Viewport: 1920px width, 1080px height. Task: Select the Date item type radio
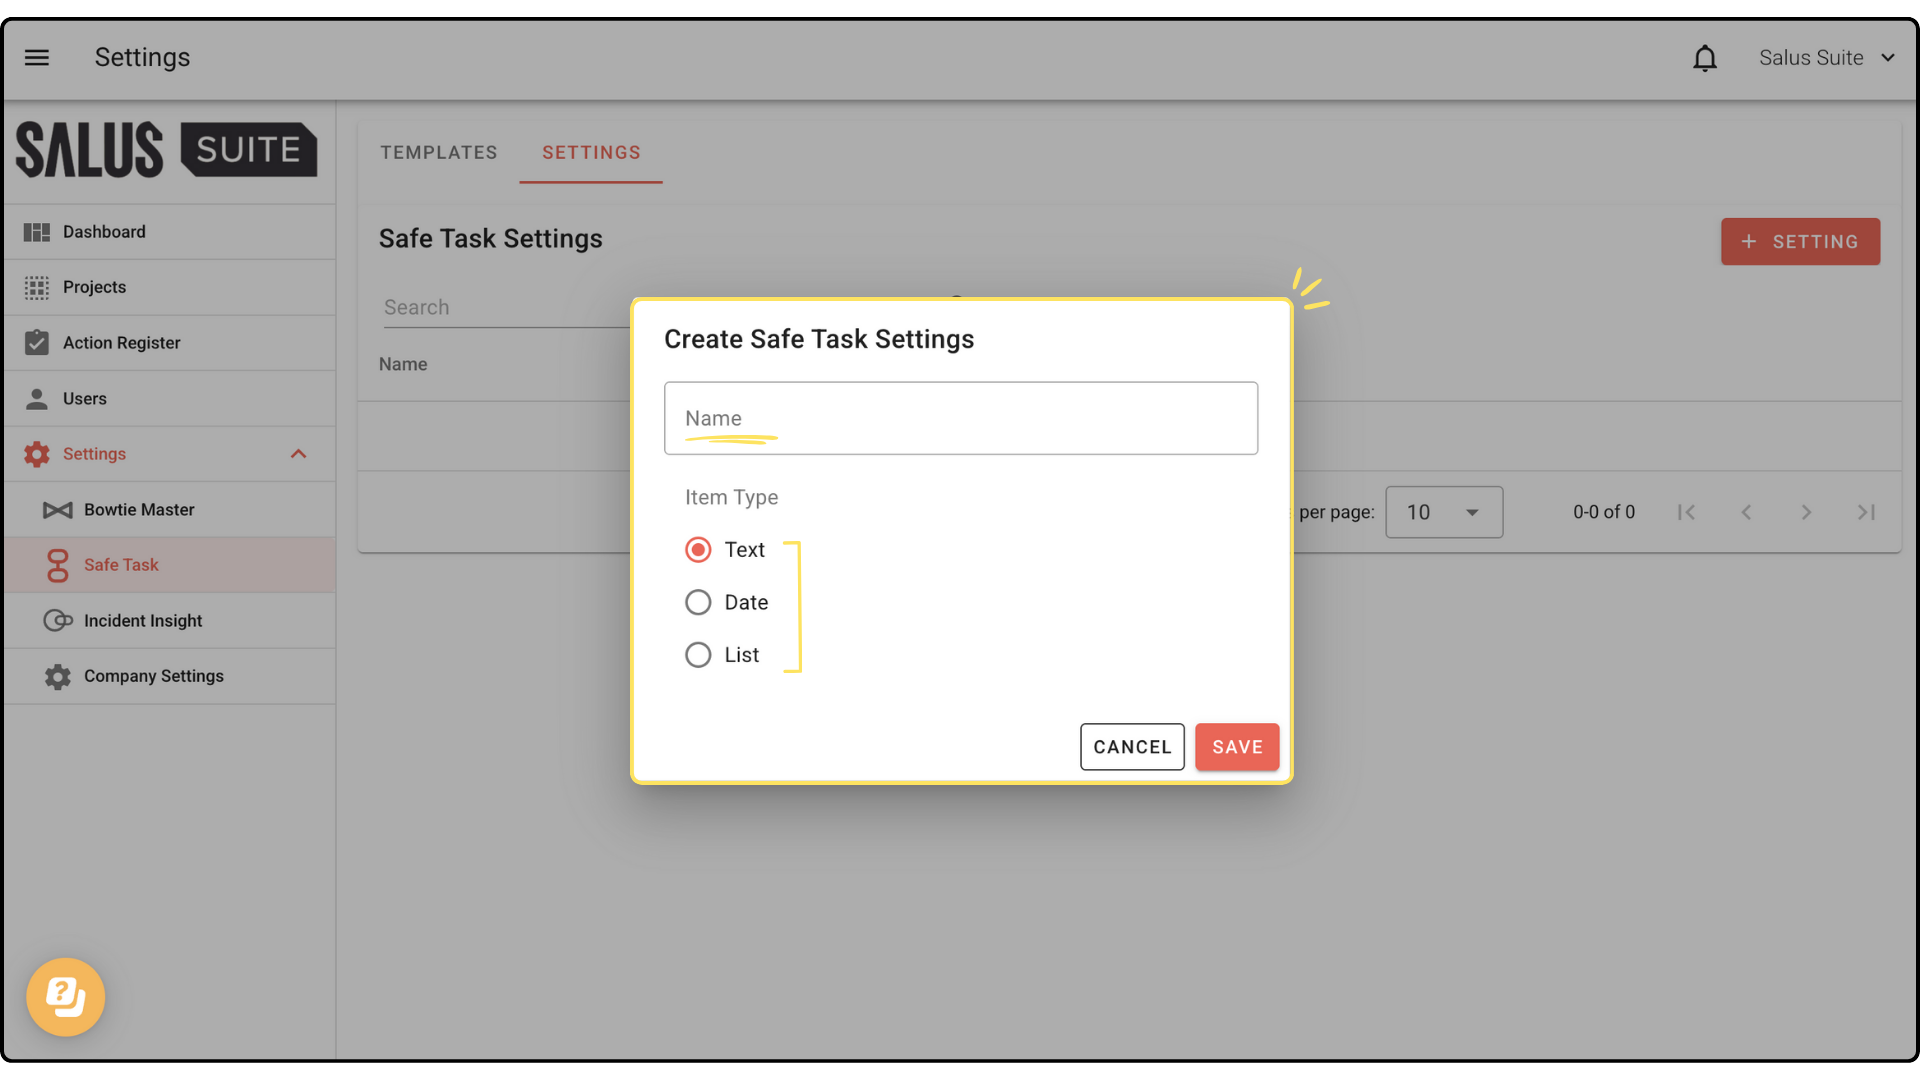(x=698, y=603)
